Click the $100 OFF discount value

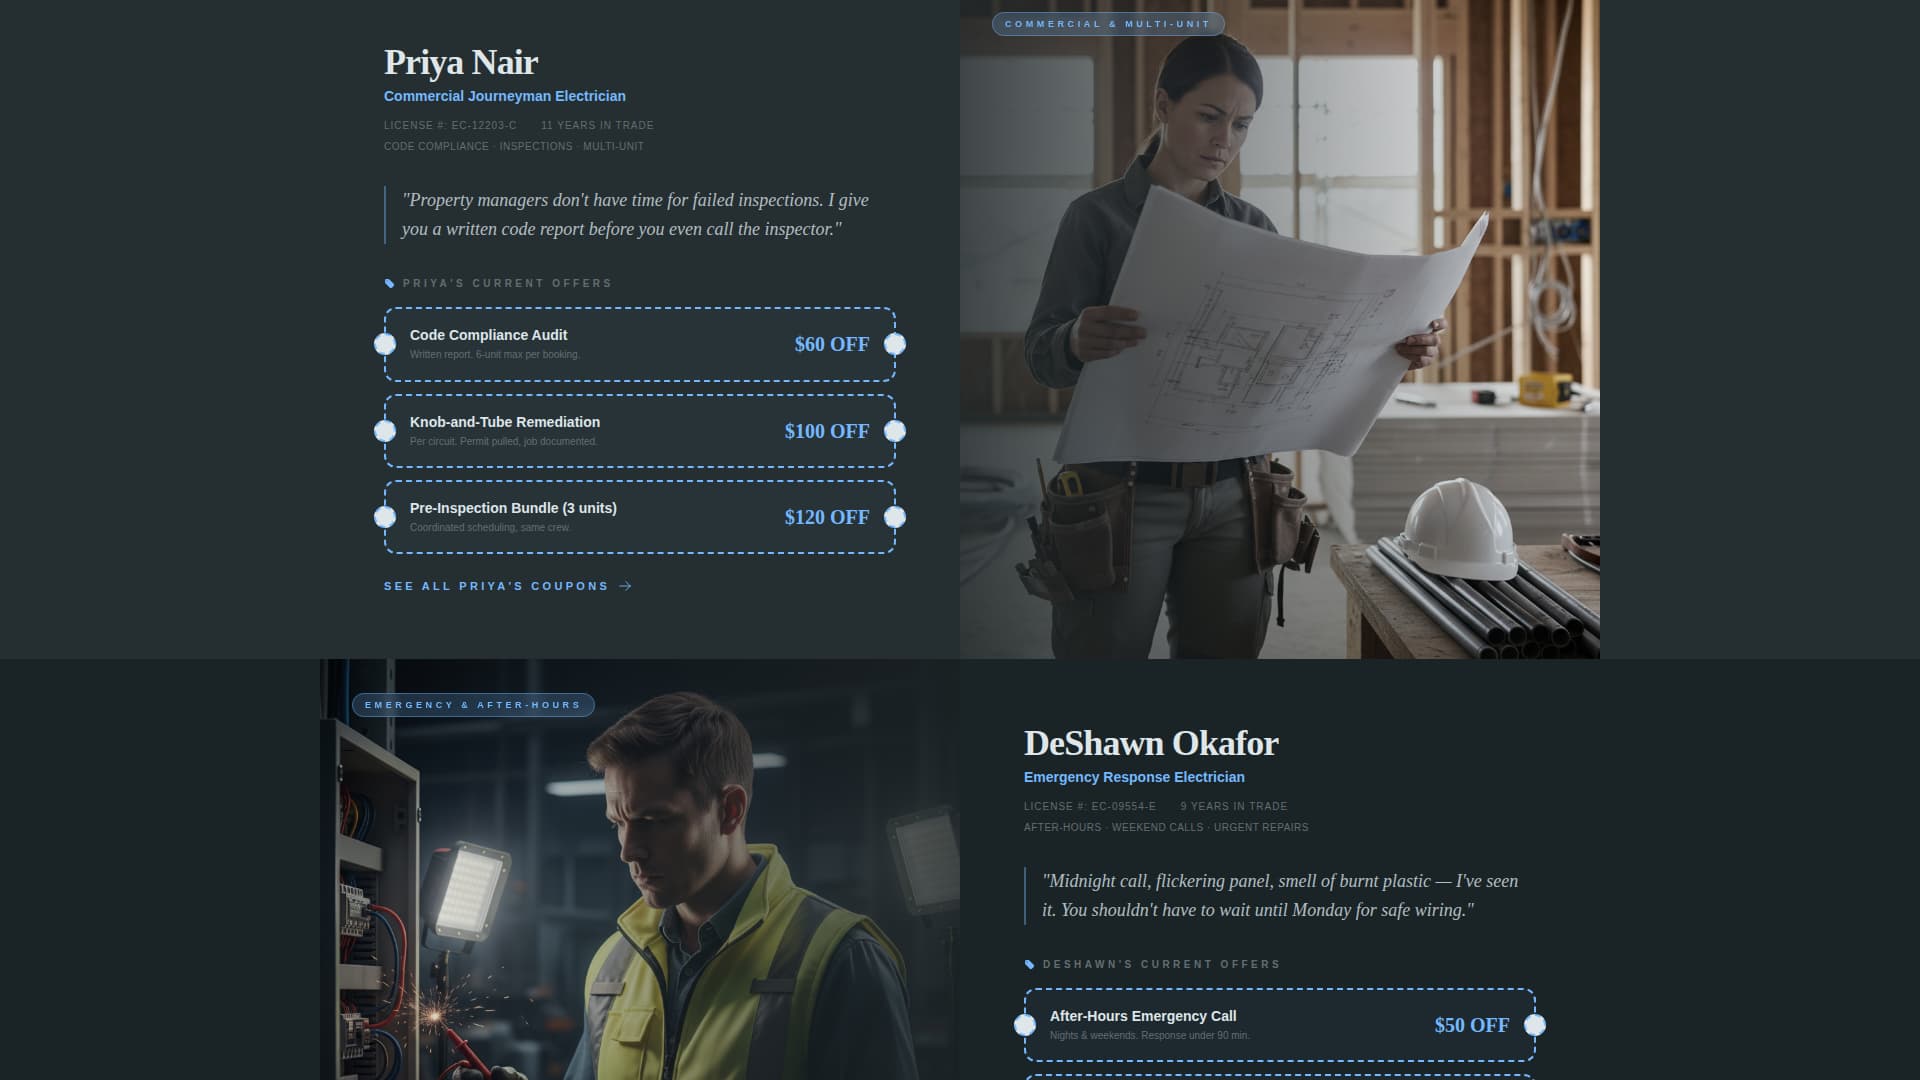[827, 431]
